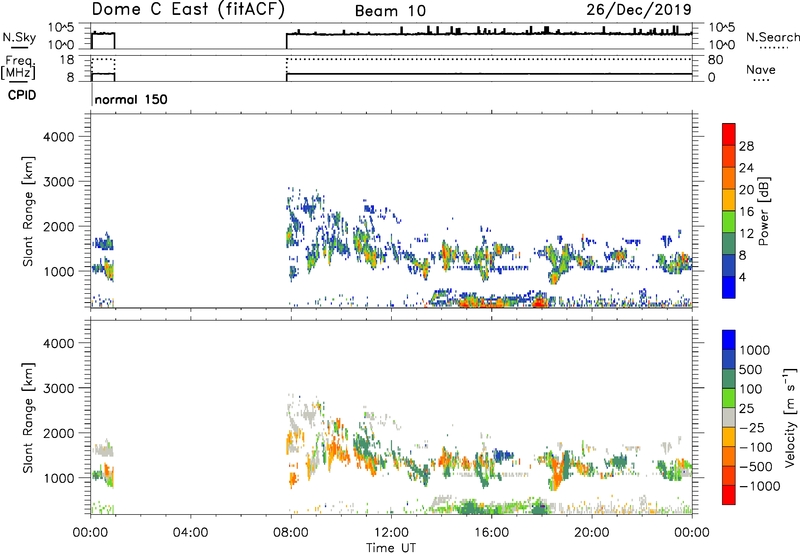This screenshot has height=554, width=800.
Task: Click the 'CPID' label
Action: [x=22, y=95]
